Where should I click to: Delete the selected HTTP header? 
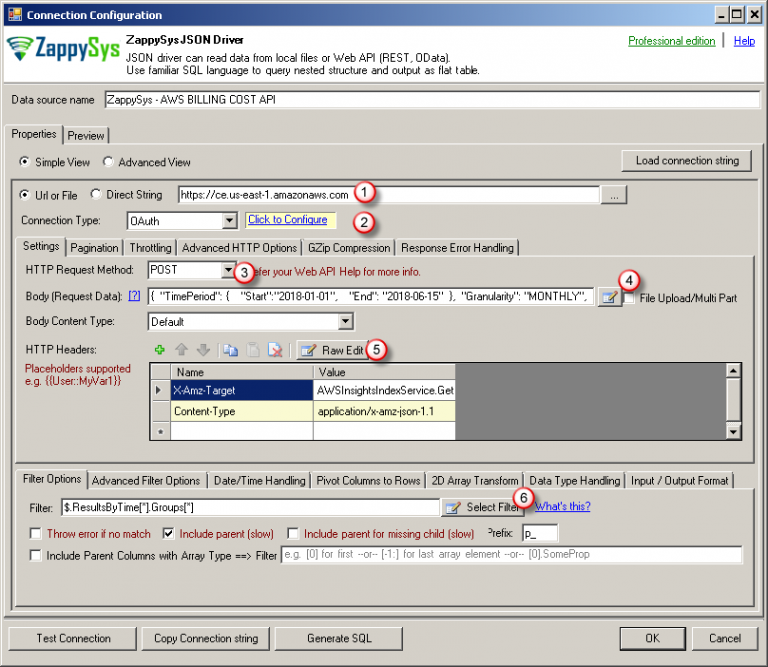coord(274,350)
